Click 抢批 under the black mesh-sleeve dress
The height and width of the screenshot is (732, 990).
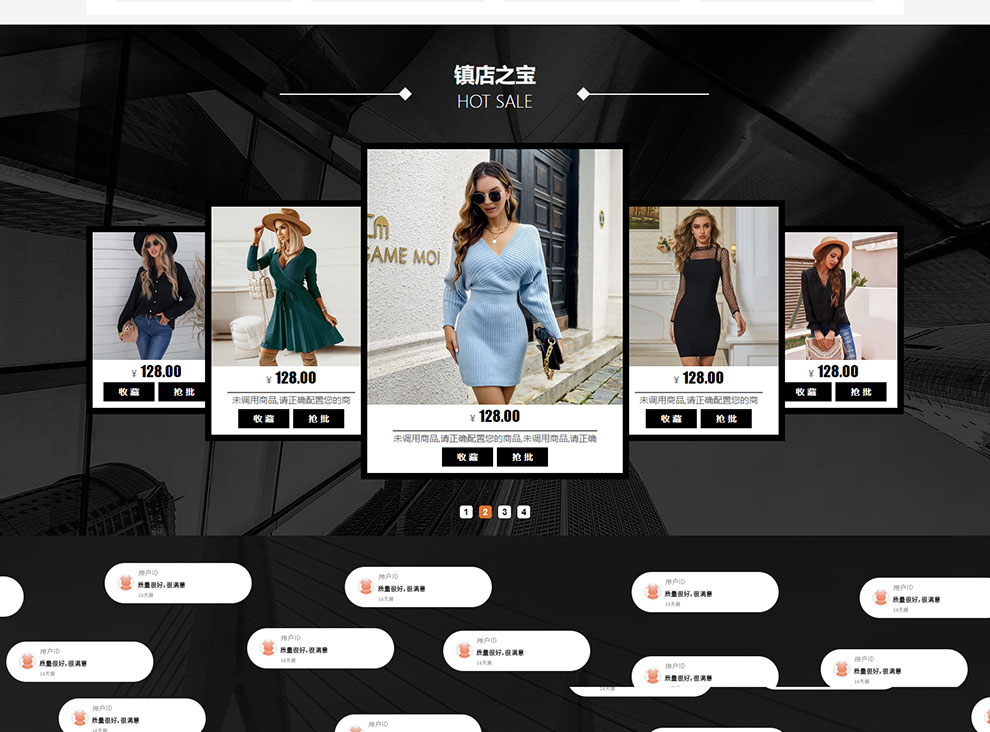(x=726, y=419)
